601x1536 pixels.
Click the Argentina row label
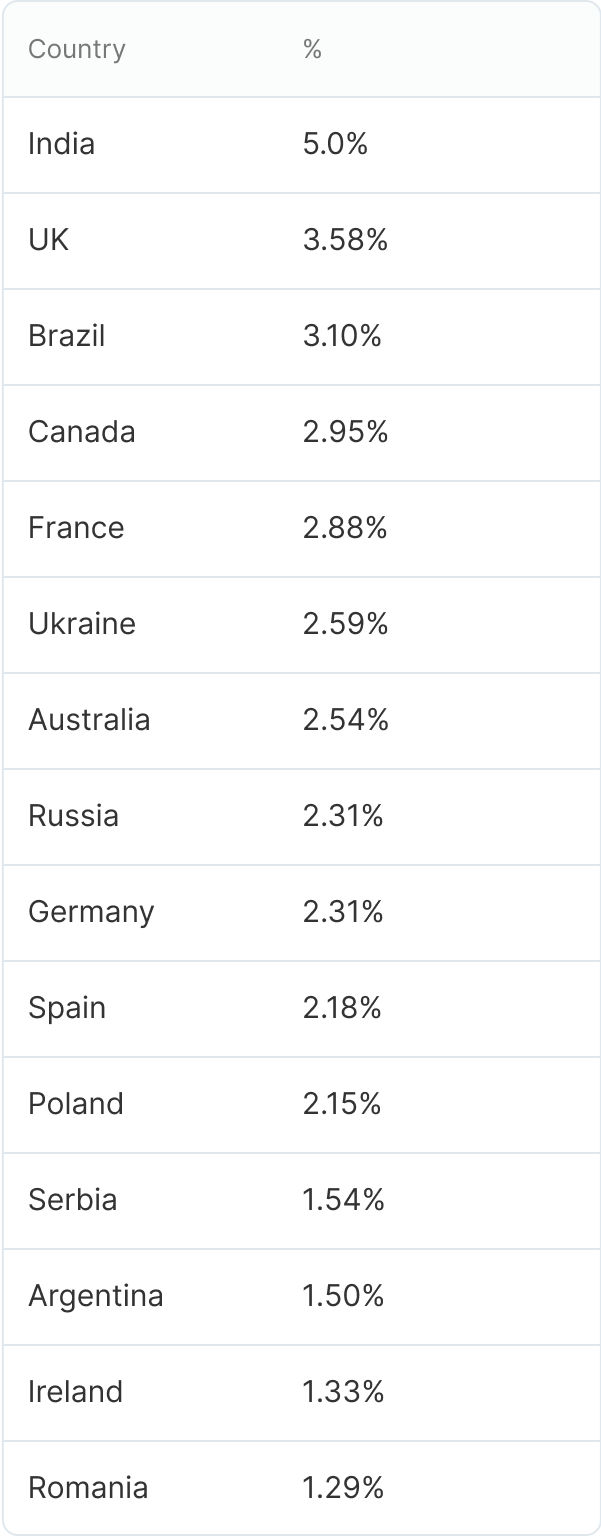point(96,1296)
